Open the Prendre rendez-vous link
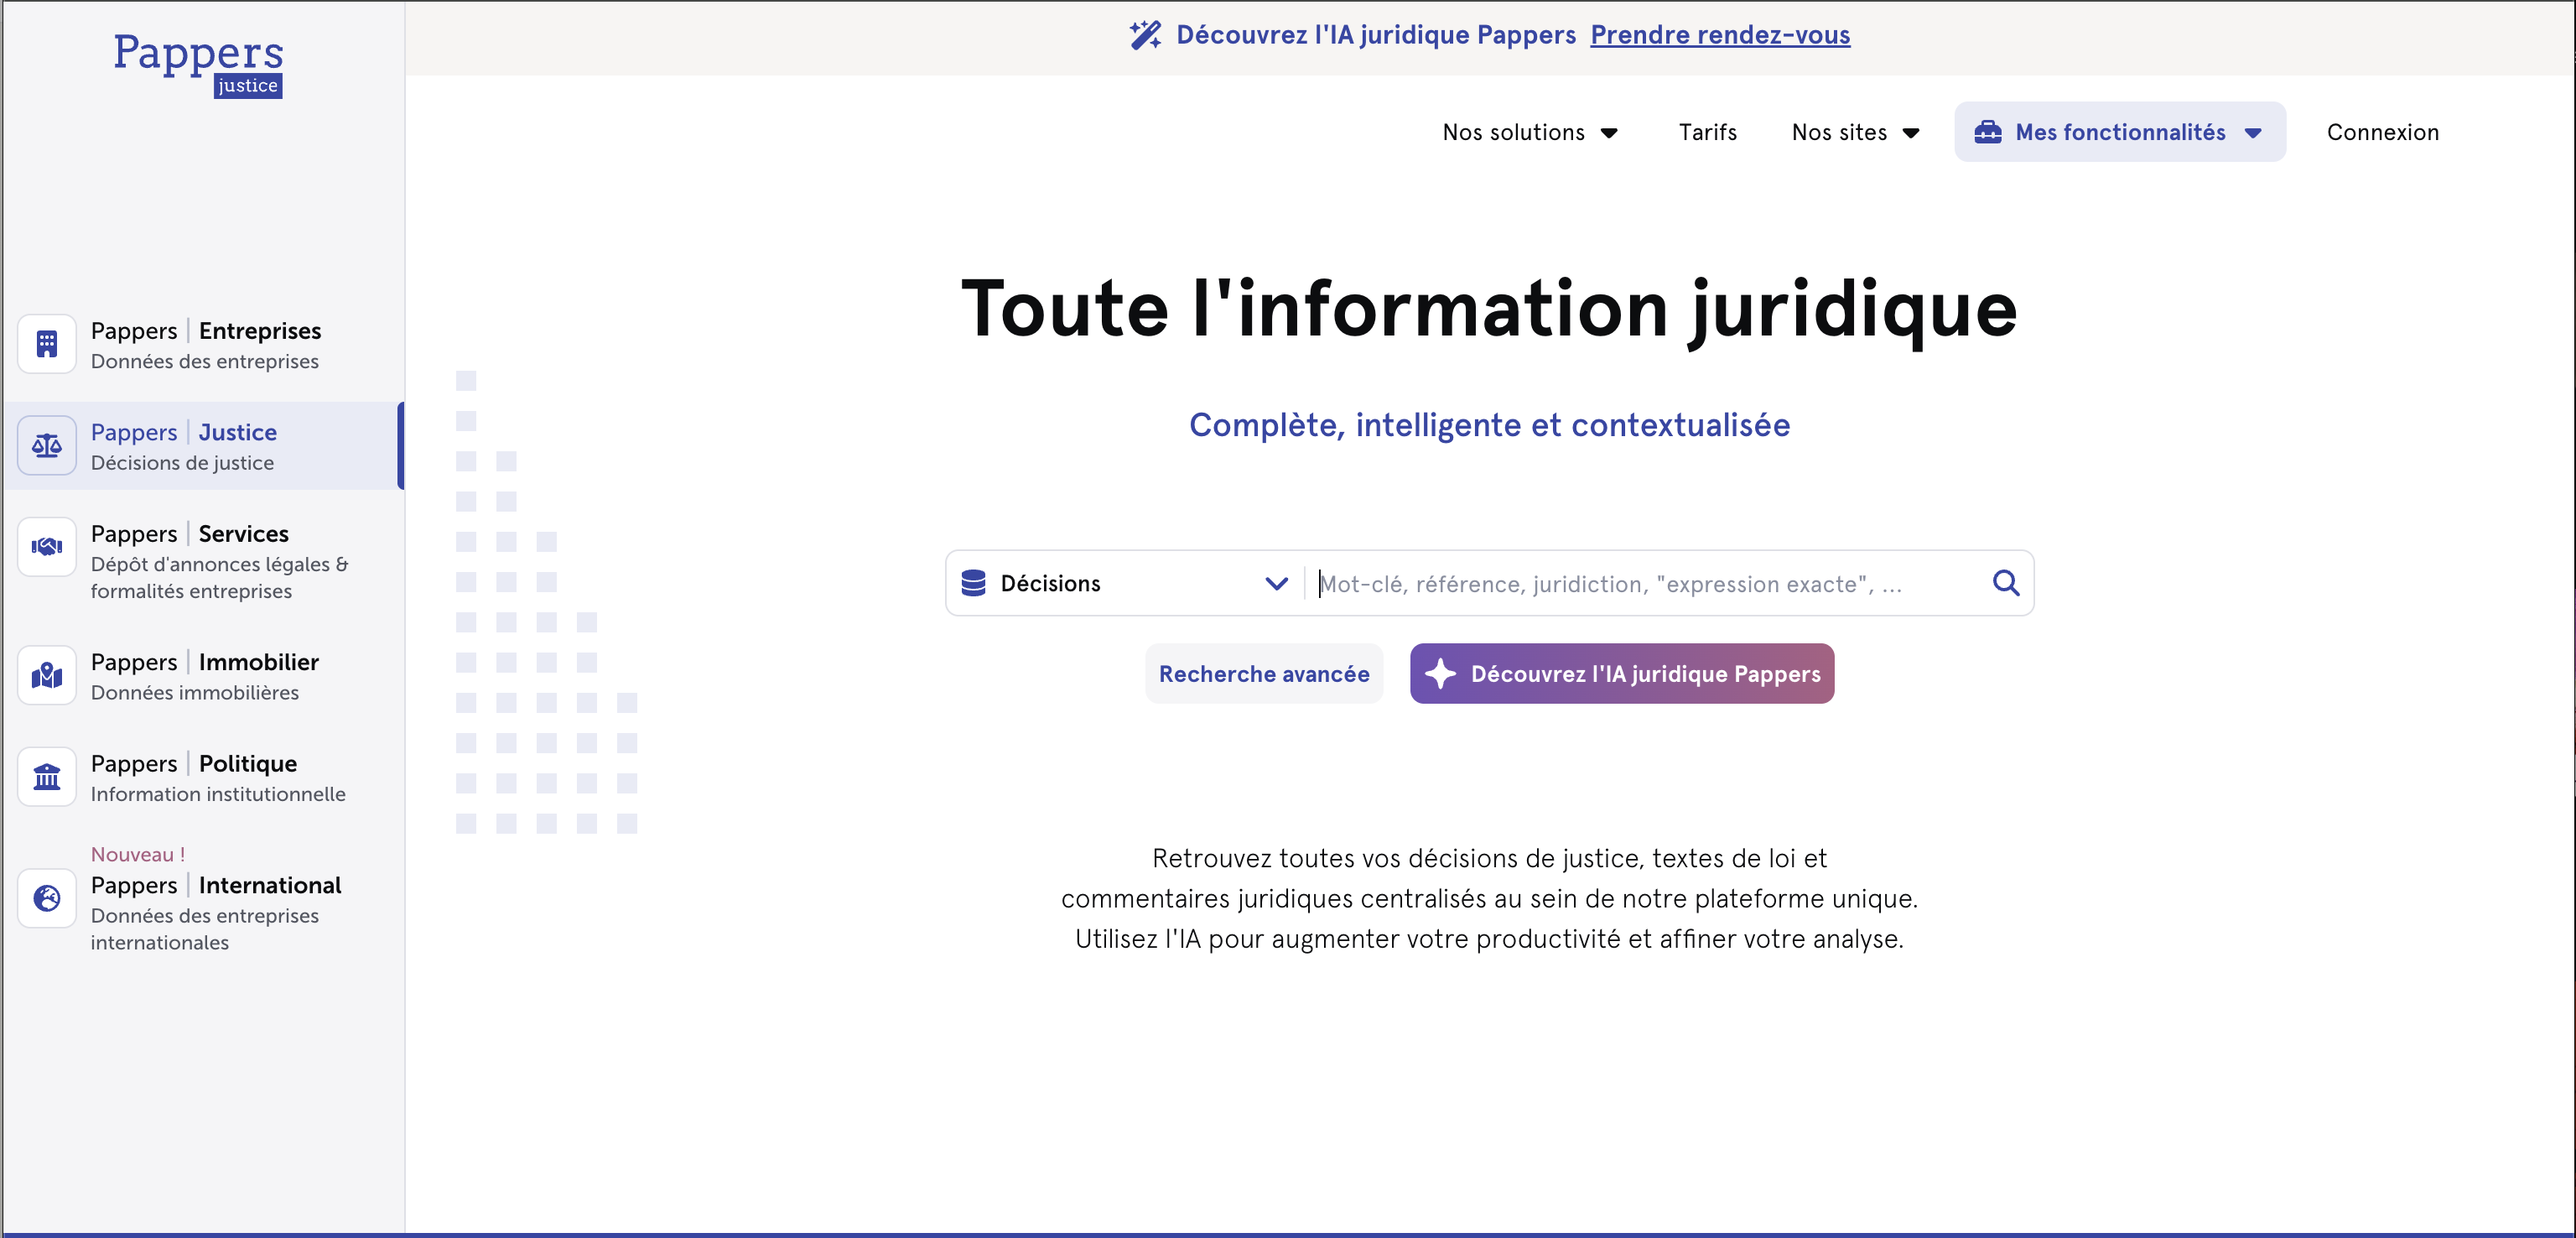2576x1238 pixels. tap(1720, 35)
